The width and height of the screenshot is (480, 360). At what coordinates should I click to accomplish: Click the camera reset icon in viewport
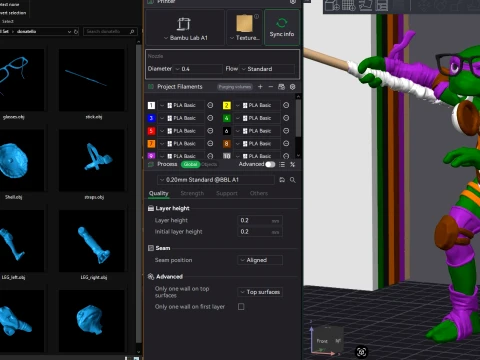pyautogui.click(x=361, y=352)
